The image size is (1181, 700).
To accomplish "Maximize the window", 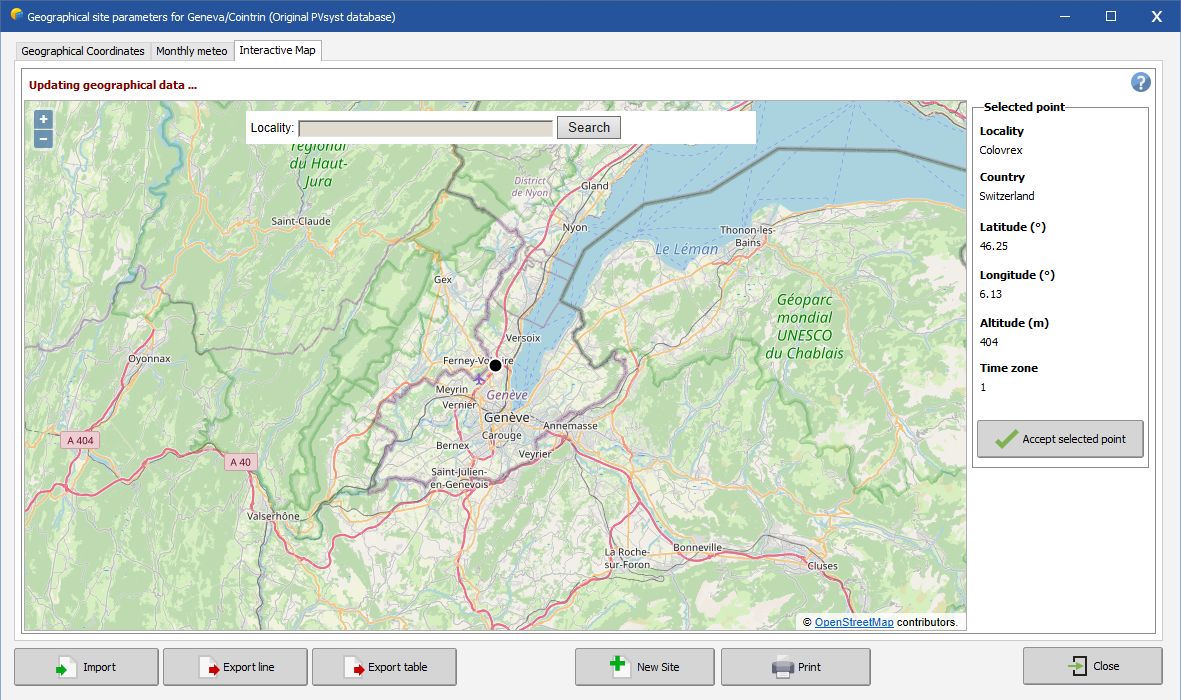I will point(1110,16).
